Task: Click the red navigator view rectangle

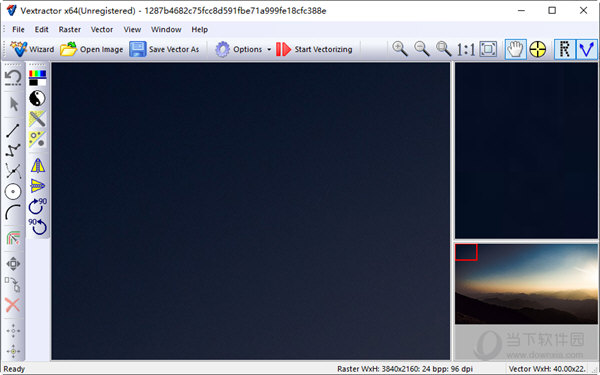Action: click(466, 252)
